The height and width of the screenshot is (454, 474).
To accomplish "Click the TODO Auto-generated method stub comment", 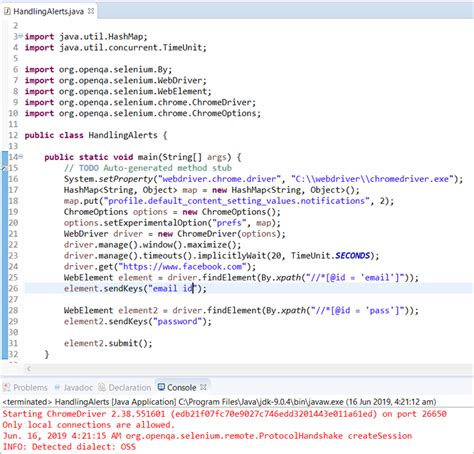I will click(x=148, y=168).
